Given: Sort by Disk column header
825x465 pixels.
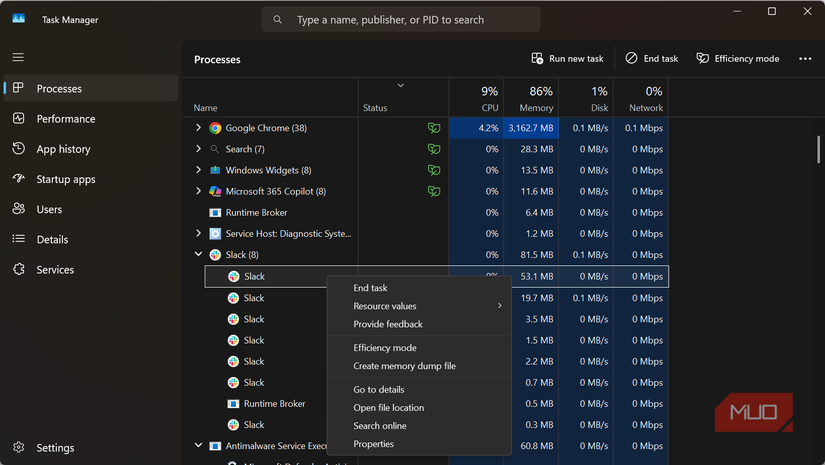Looking at the screenshot, I should click(586, 98).
